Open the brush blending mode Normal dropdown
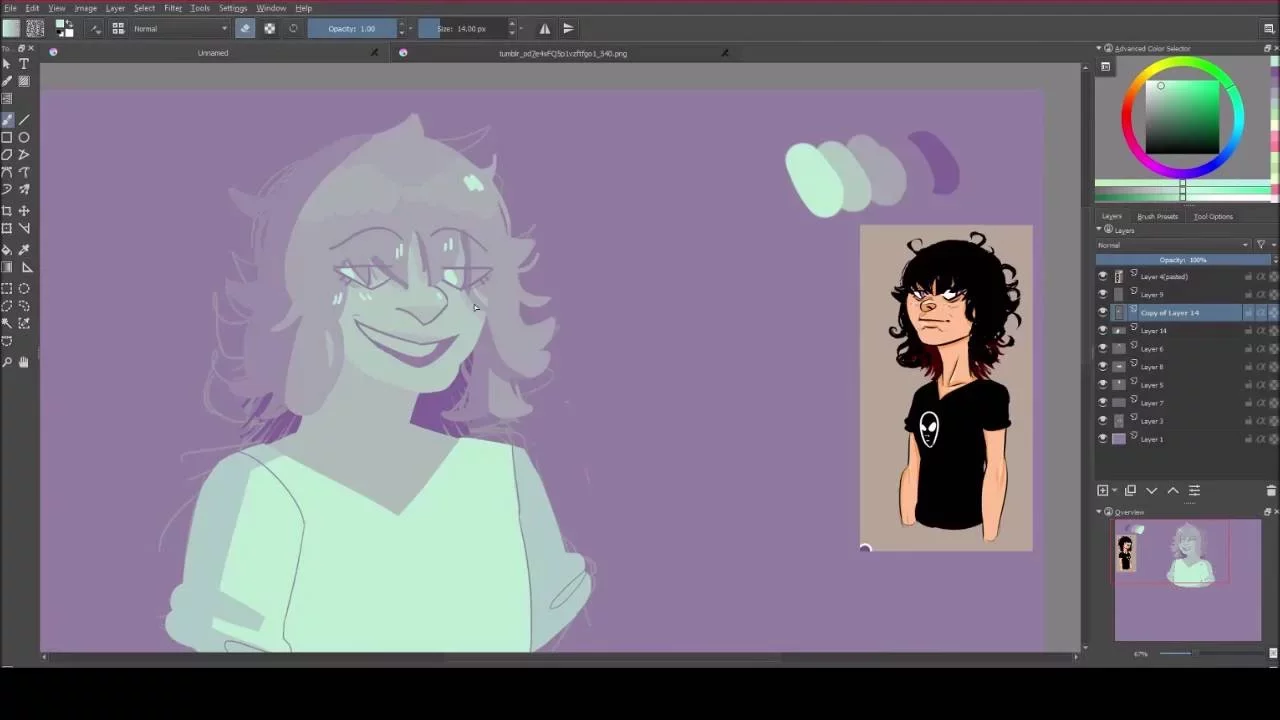 [181, 28]
